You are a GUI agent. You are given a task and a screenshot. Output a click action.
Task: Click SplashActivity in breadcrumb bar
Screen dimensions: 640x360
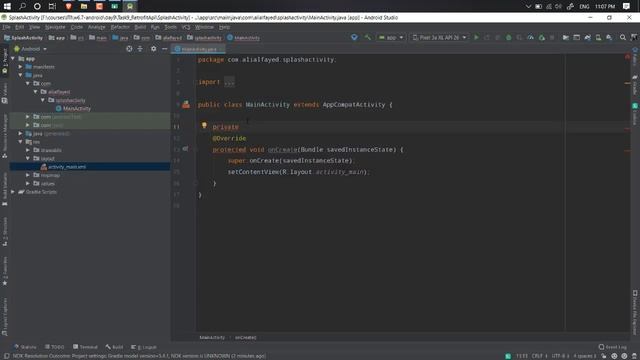click(23, 38)
